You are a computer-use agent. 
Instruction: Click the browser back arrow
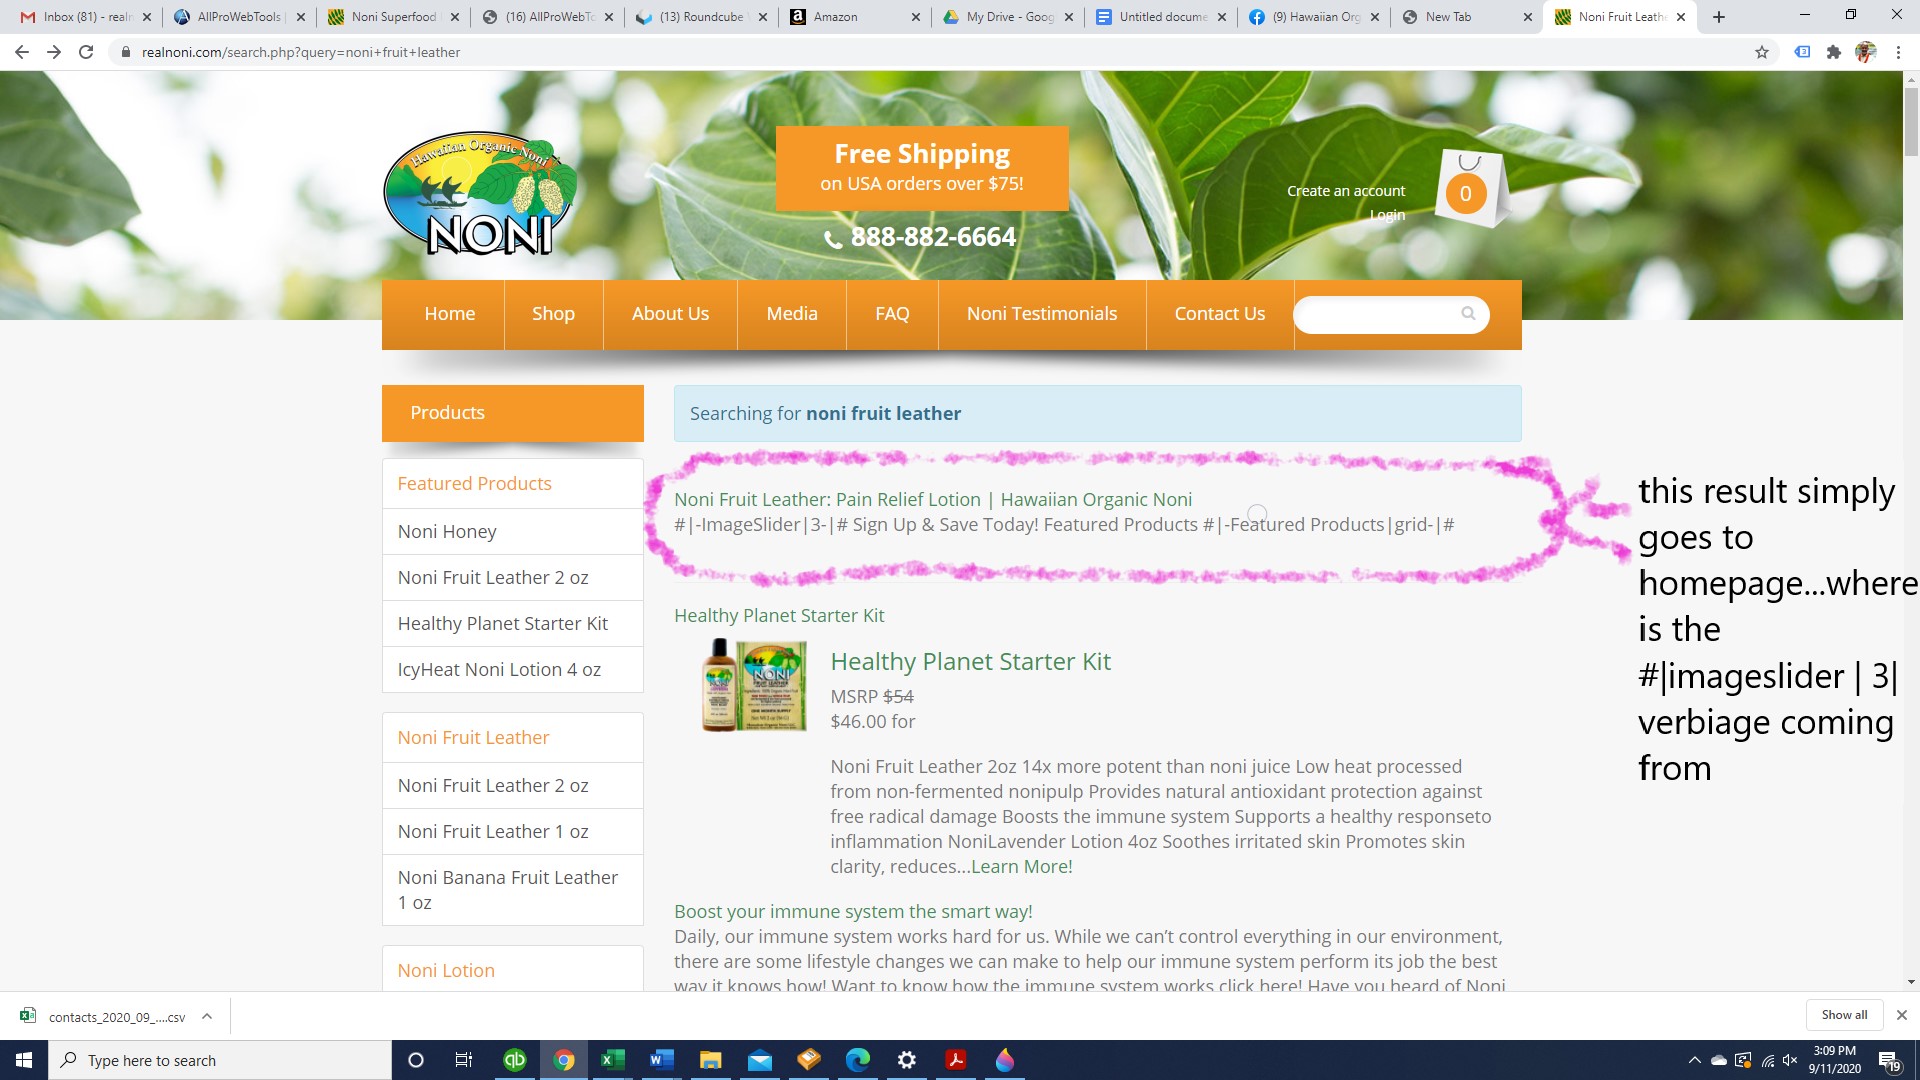pos(21,52)
